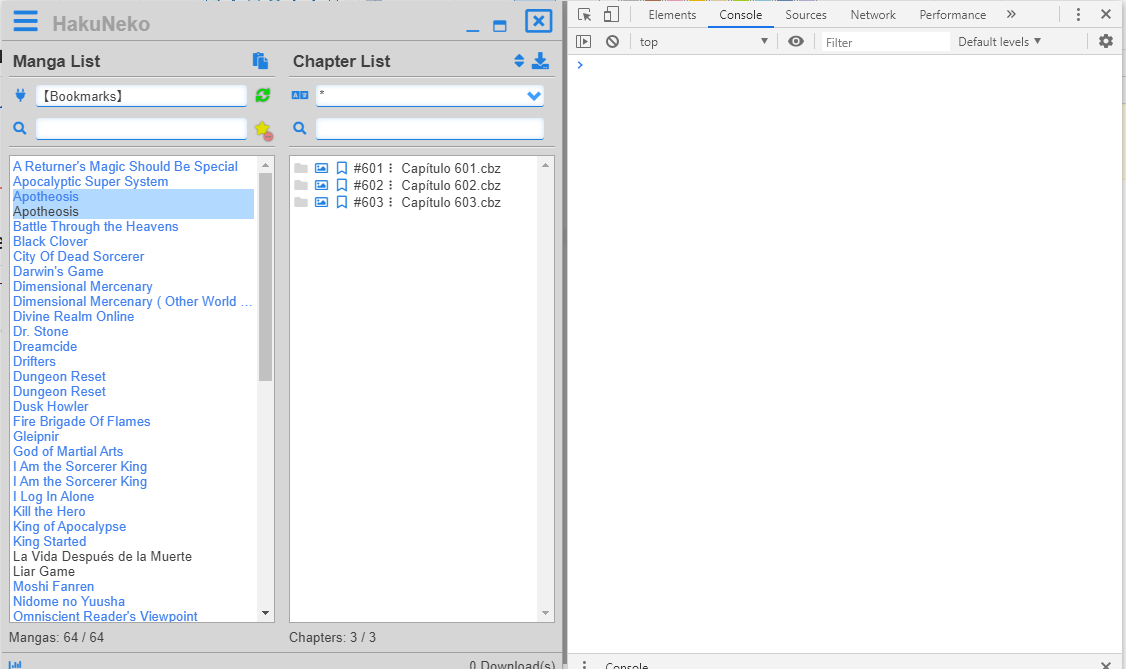Click manga list scroll down arrow
This screenshot has width=1126, height=669.
266,613
